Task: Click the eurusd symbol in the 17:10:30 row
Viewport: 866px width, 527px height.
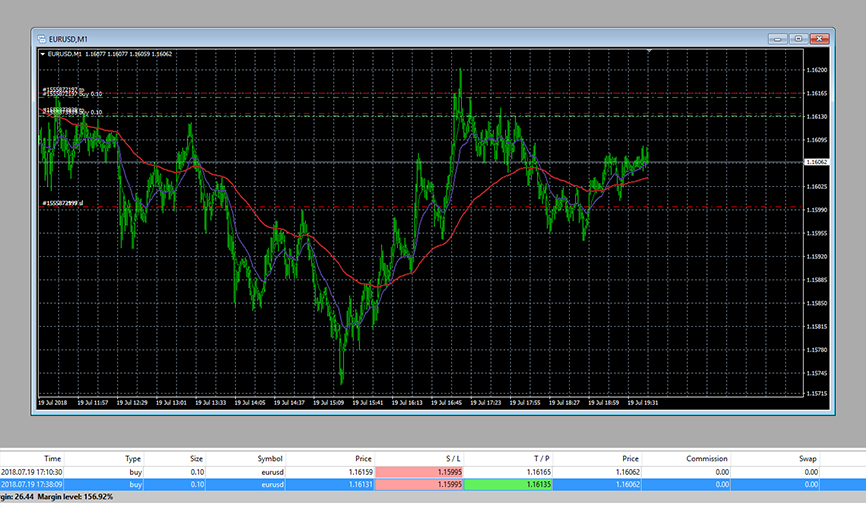Action: tap(272, 472)
